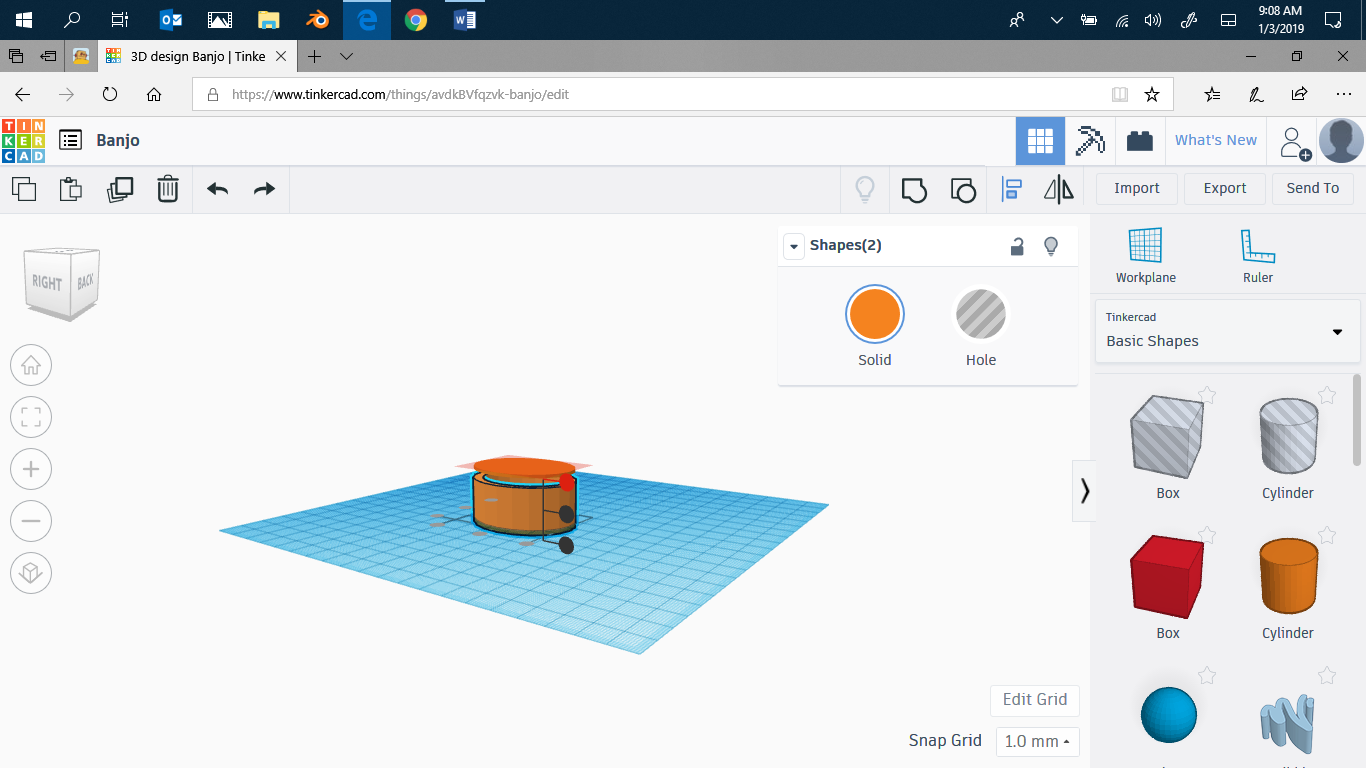Open the user profile avatar
This screenshot has width=1366, height=768.
pos(1341,141)
